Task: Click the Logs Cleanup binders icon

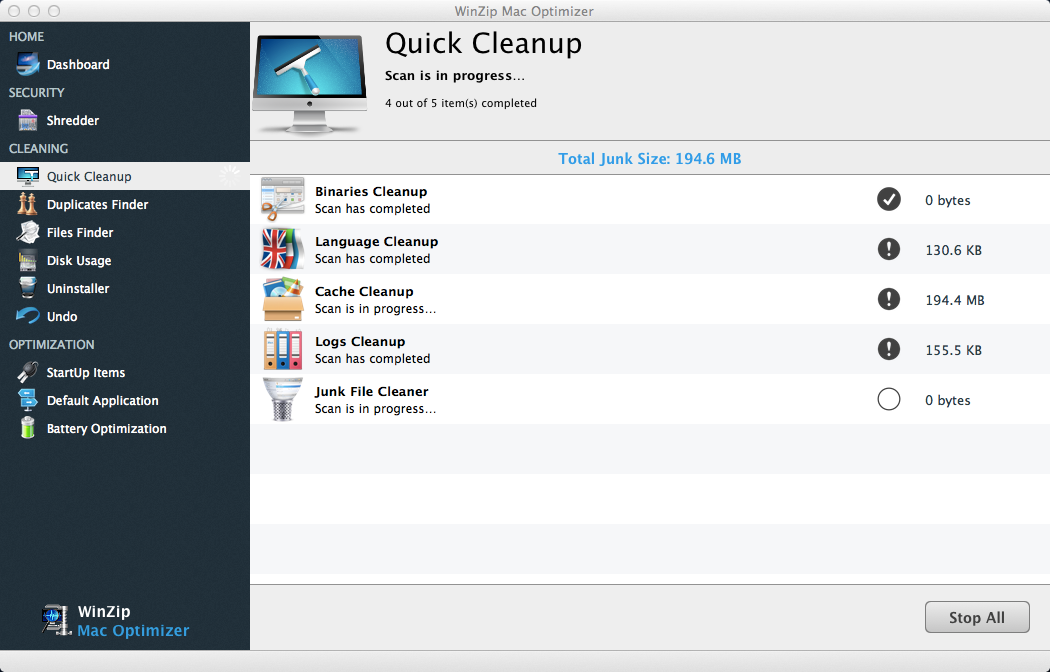Action: [282, 350]
